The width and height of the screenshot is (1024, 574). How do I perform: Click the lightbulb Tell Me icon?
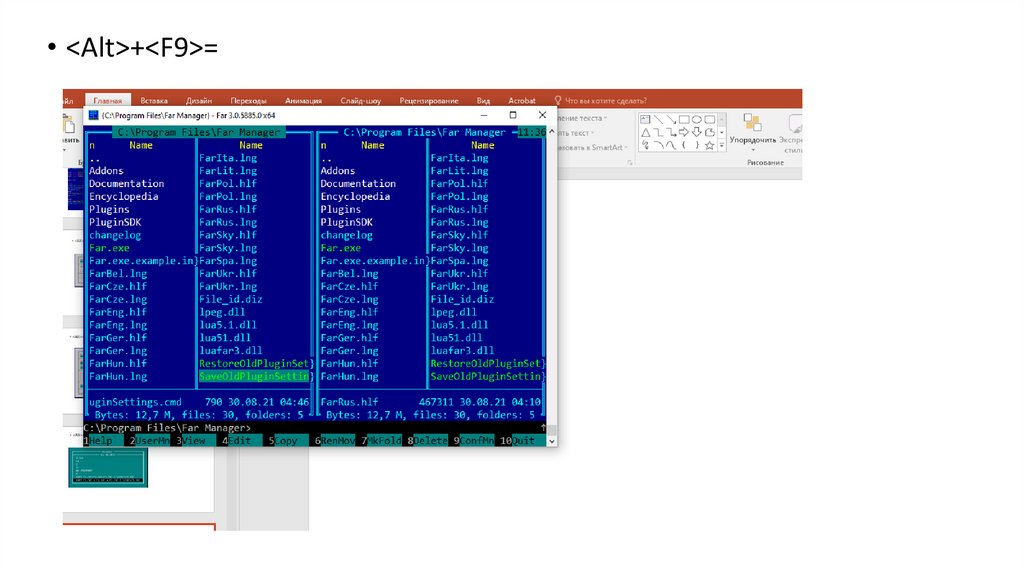(x=558, y=101)
